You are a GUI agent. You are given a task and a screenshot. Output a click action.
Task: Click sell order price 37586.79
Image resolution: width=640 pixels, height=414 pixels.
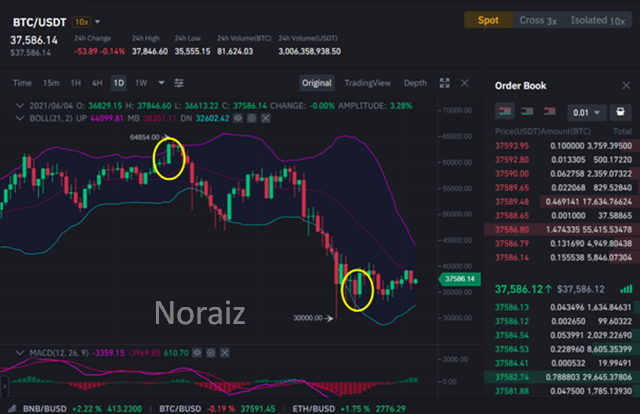512,243
